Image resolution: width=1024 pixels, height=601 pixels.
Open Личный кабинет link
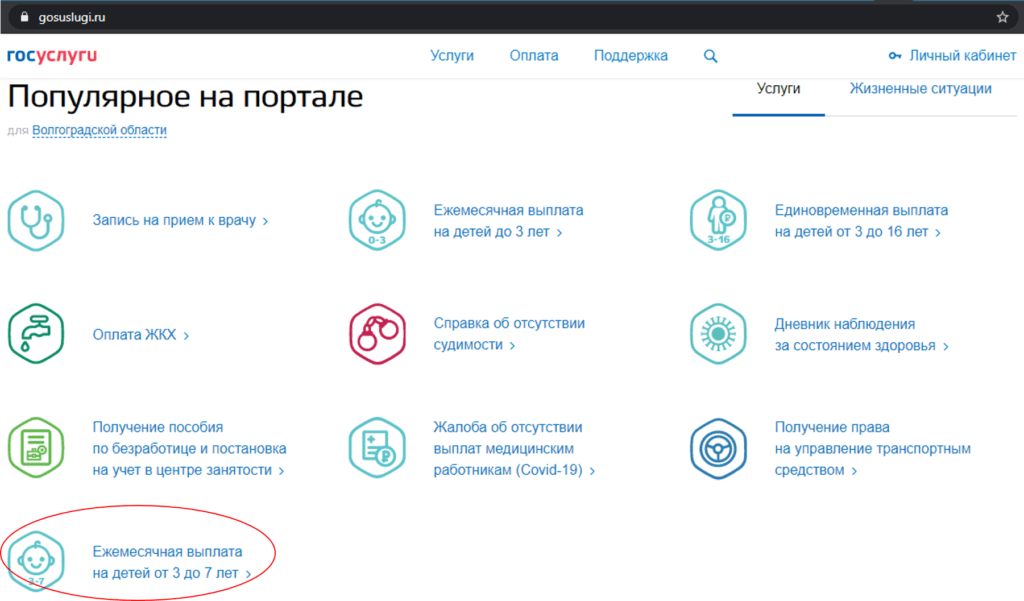tap(963, 56)
